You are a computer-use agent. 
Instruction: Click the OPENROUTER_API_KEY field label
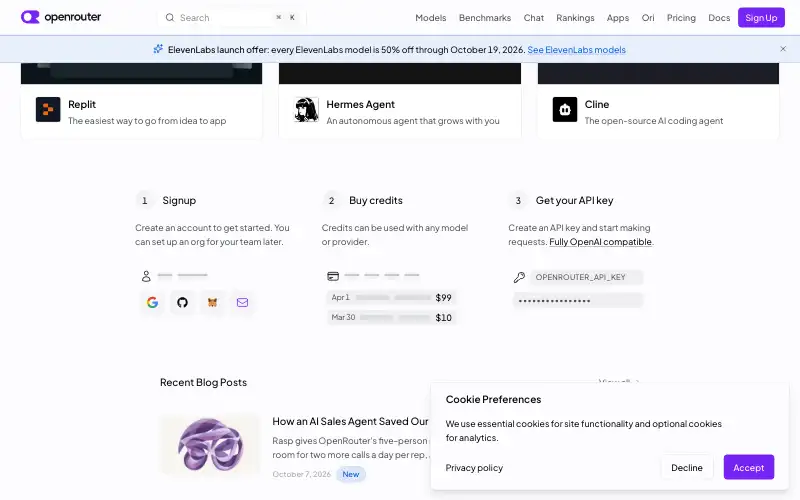point(581,277)
